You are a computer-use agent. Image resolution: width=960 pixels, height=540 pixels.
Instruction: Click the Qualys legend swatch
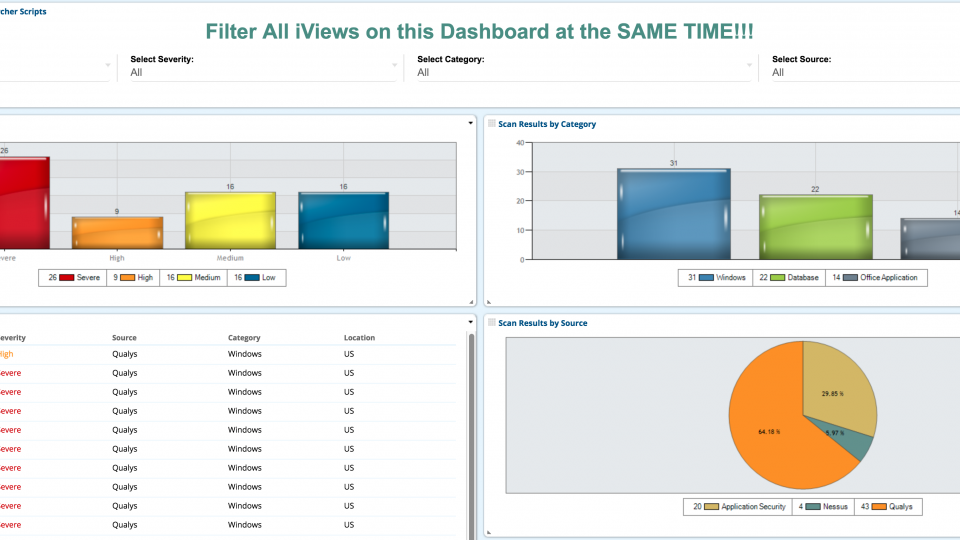coord(879,507)
